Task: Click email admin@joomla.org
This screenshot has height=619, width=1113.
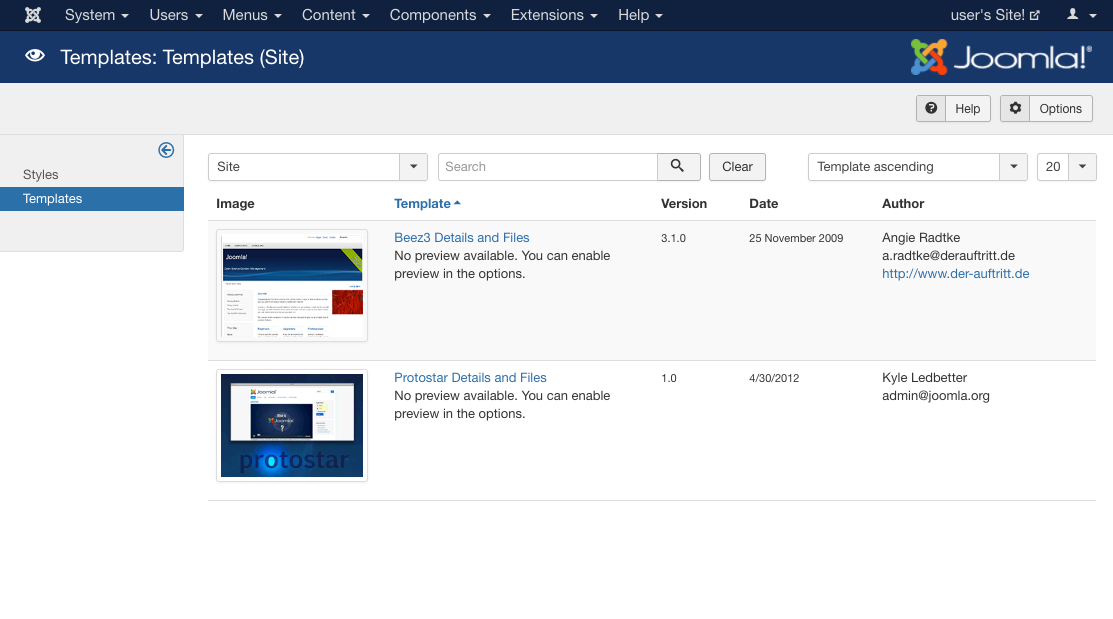Action: (936, 395)
